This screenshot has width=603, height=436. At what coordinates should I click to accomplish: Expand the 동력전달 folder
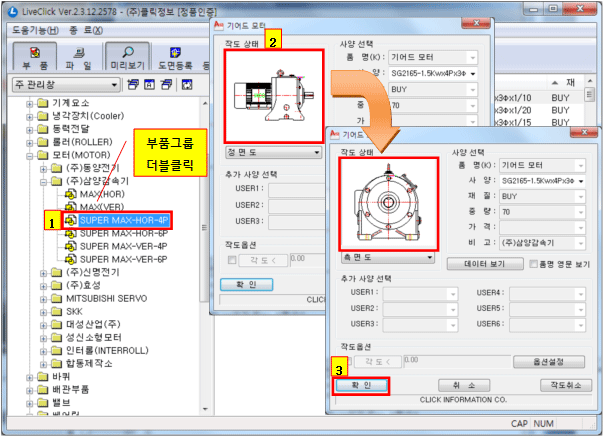[29, 129]
